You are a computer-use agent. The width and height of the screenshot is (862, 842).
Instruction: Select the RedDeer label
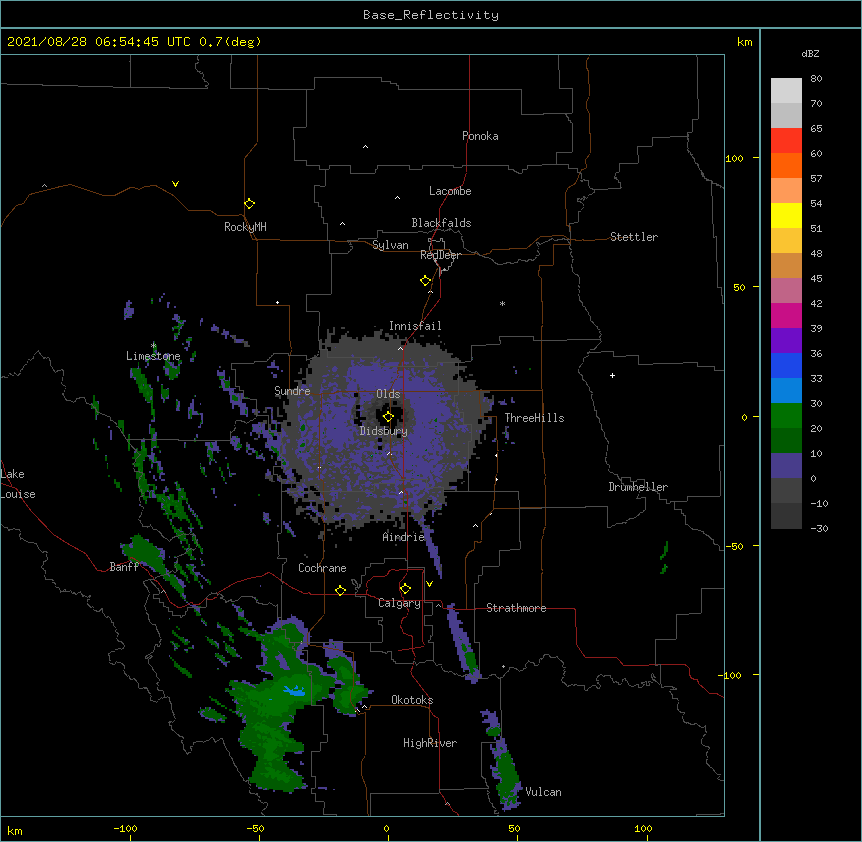[440, 255]
